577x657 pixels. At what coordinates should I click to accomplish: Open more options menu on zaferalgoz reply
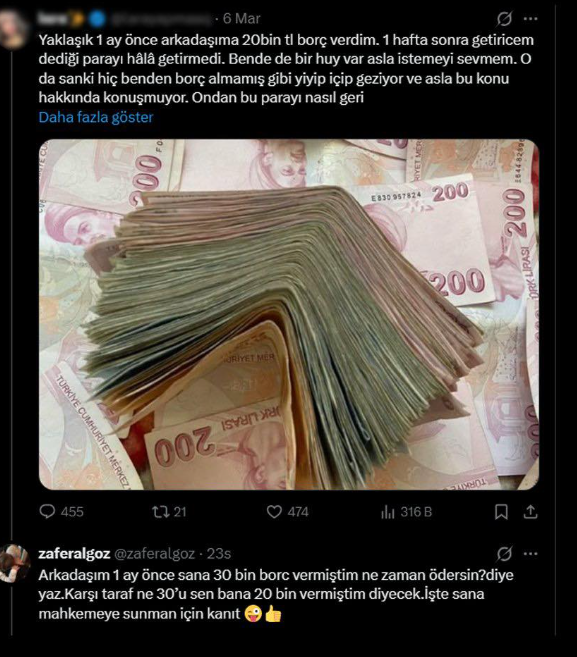pos(530,554)
